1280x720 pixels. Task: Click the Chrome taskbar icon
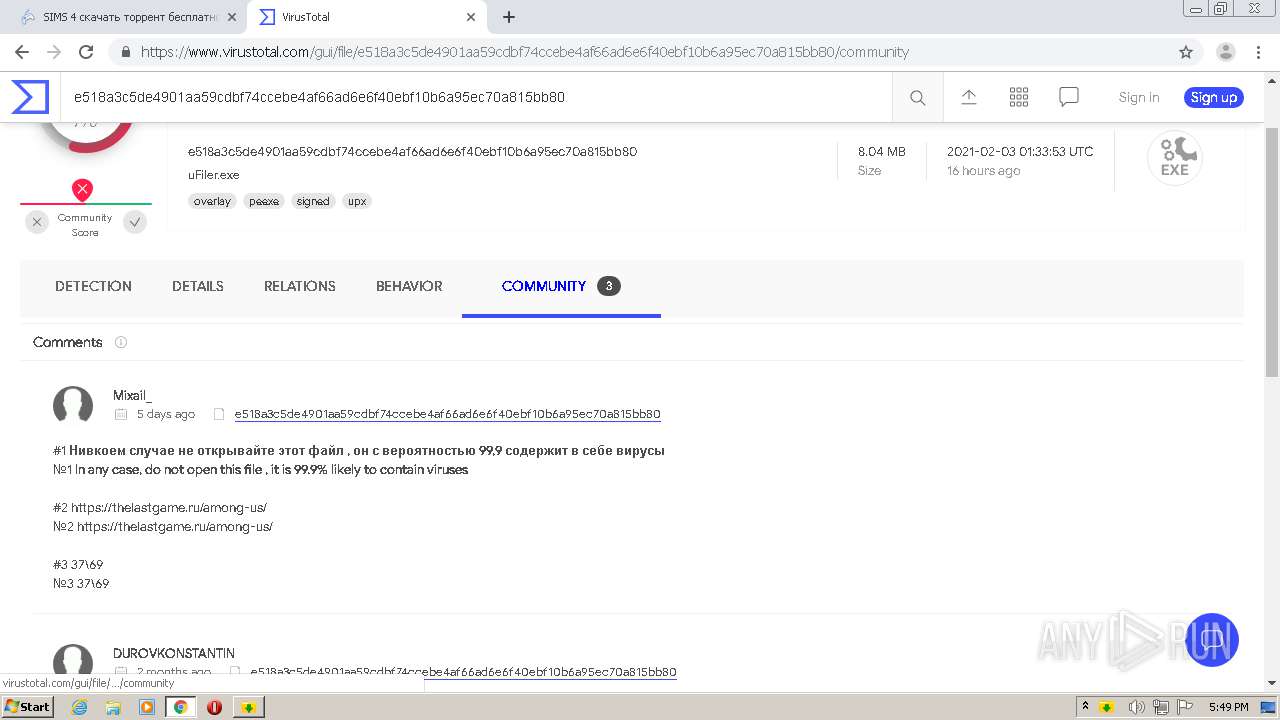[180, 707]
